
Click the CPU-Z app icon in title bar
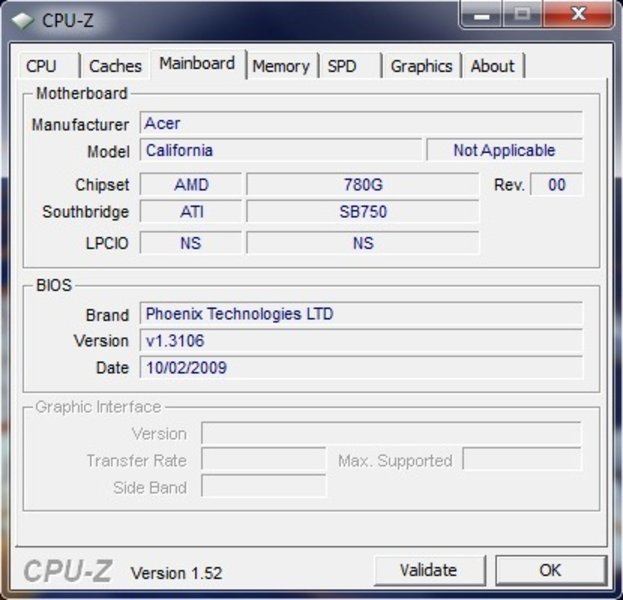[23, 21]
